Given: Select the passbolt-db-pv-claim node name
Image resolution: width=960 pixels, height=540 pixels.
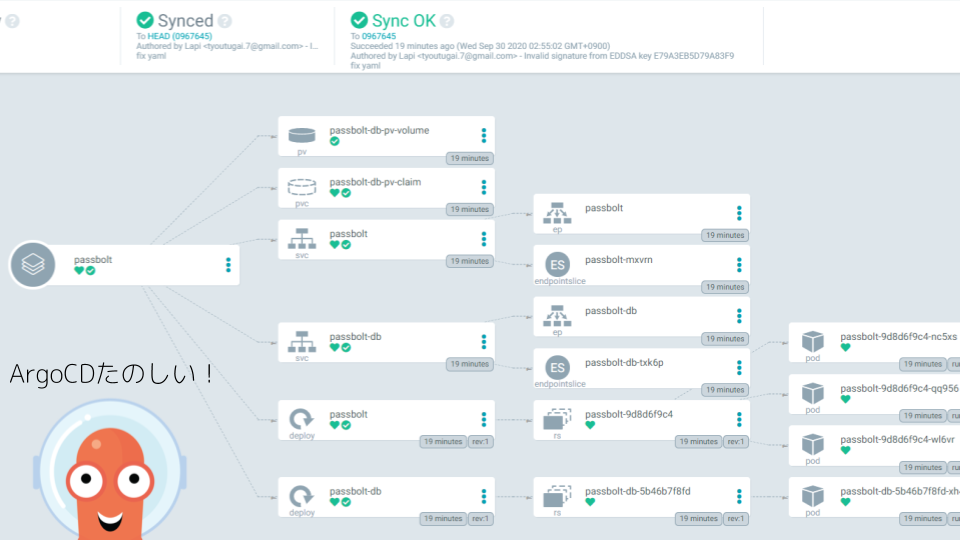Looking at the screenshot, I should click(375, 182).
